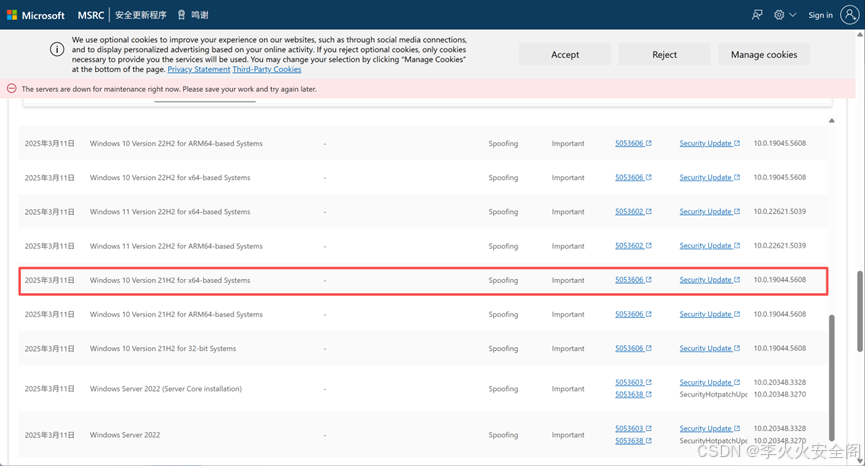Open 5053606 for Windows 10 21H2 x64

coord(633,280)
